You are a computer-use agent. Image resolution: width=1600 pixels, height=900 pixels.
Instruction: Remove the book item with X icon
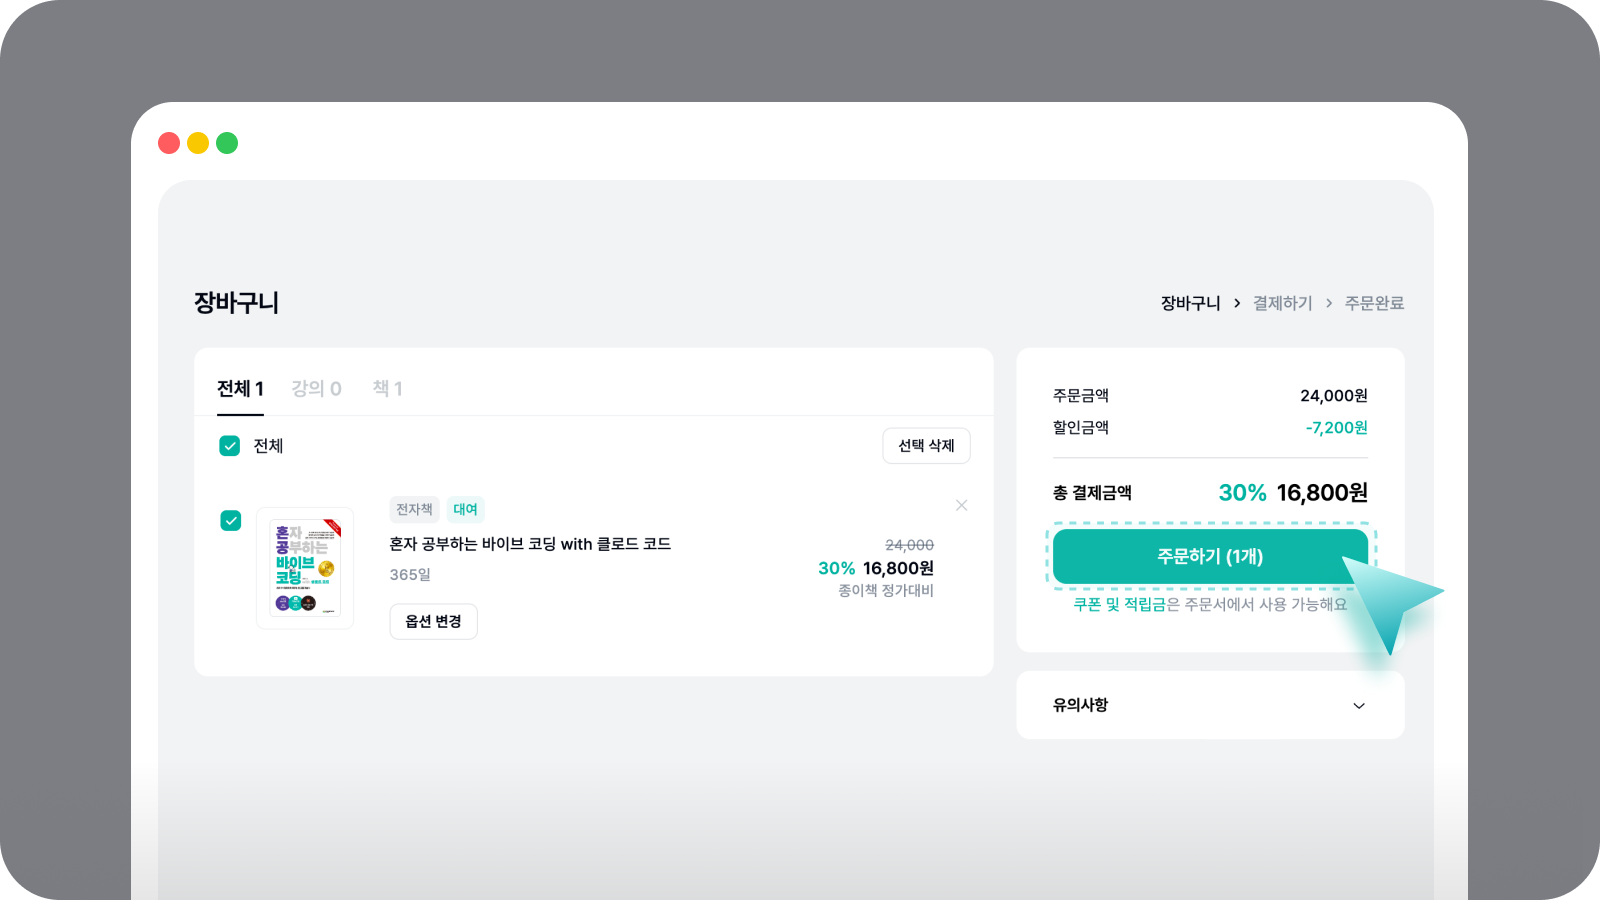click(x=961, y=506)
